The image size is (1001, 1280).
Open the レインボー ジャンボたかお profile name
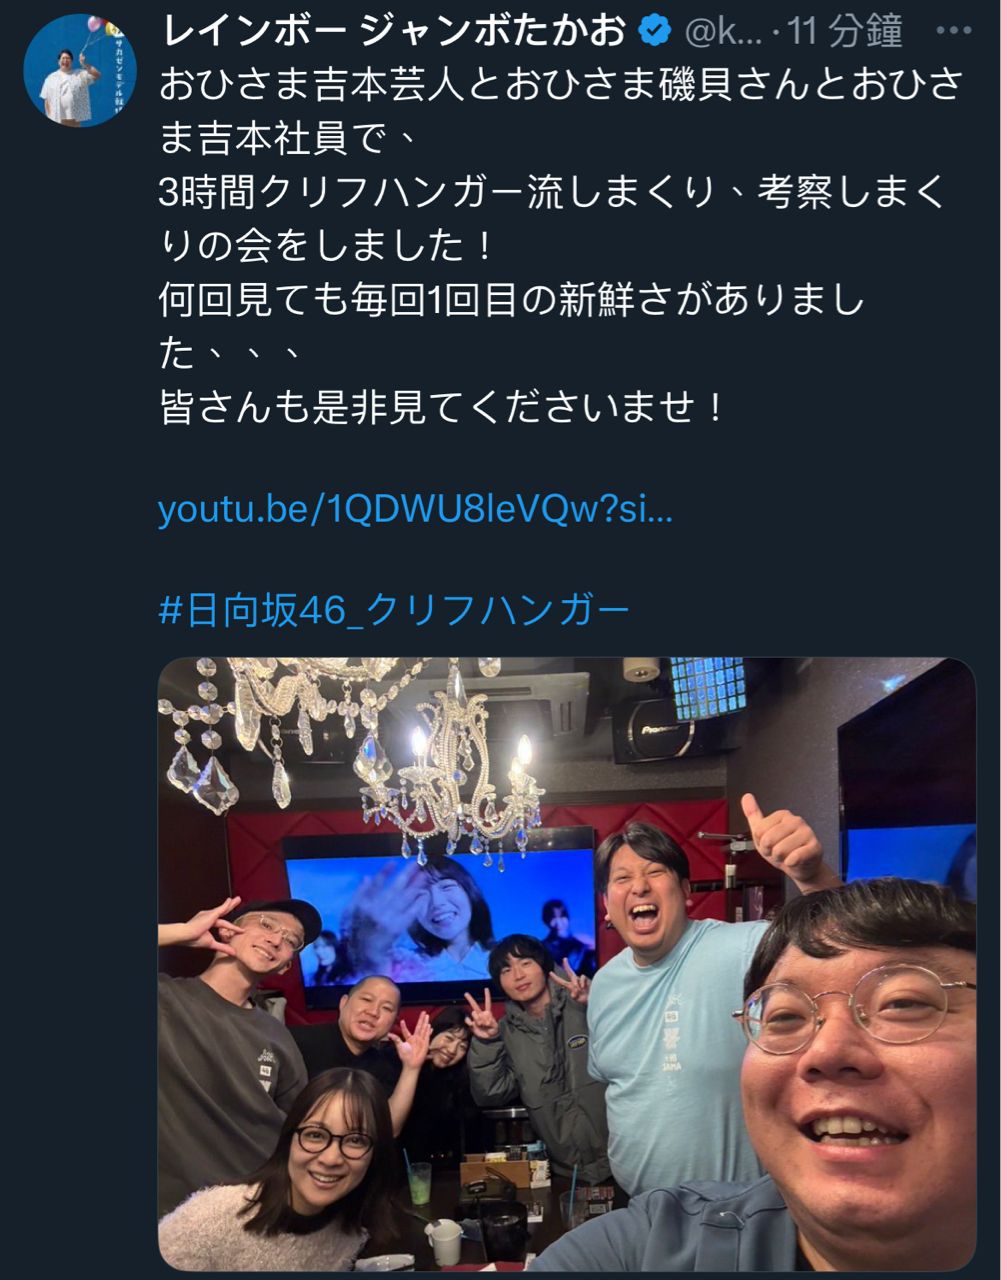394,32
